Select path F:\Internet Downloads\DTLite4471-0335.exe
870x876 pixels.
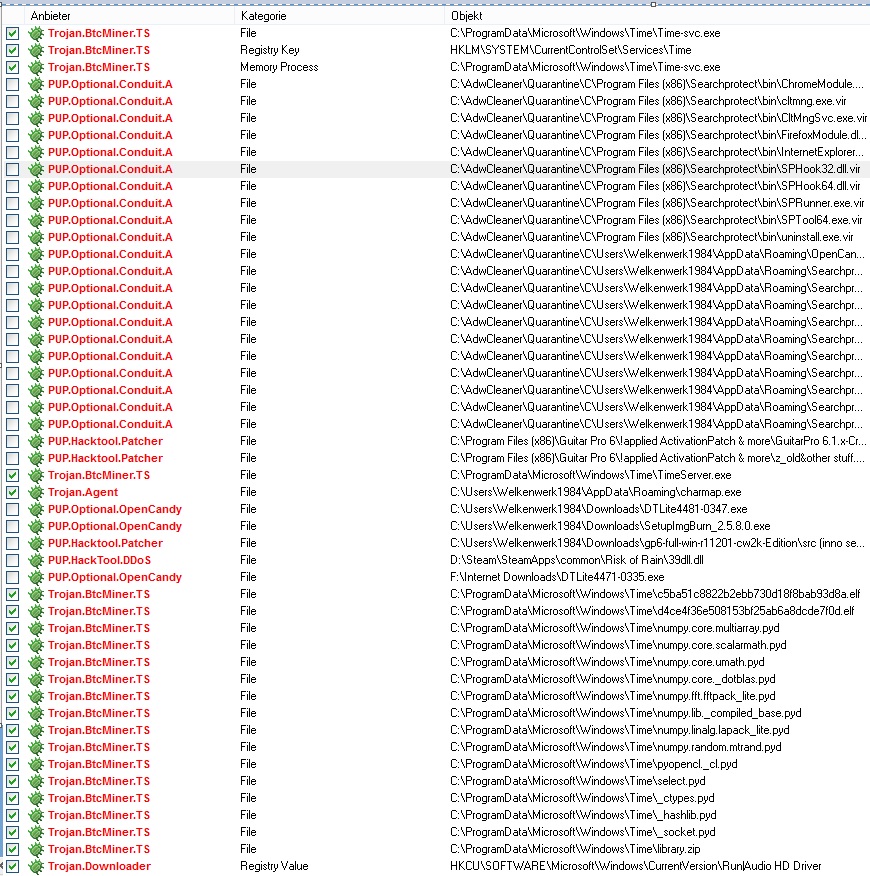(x=557, y=577)
